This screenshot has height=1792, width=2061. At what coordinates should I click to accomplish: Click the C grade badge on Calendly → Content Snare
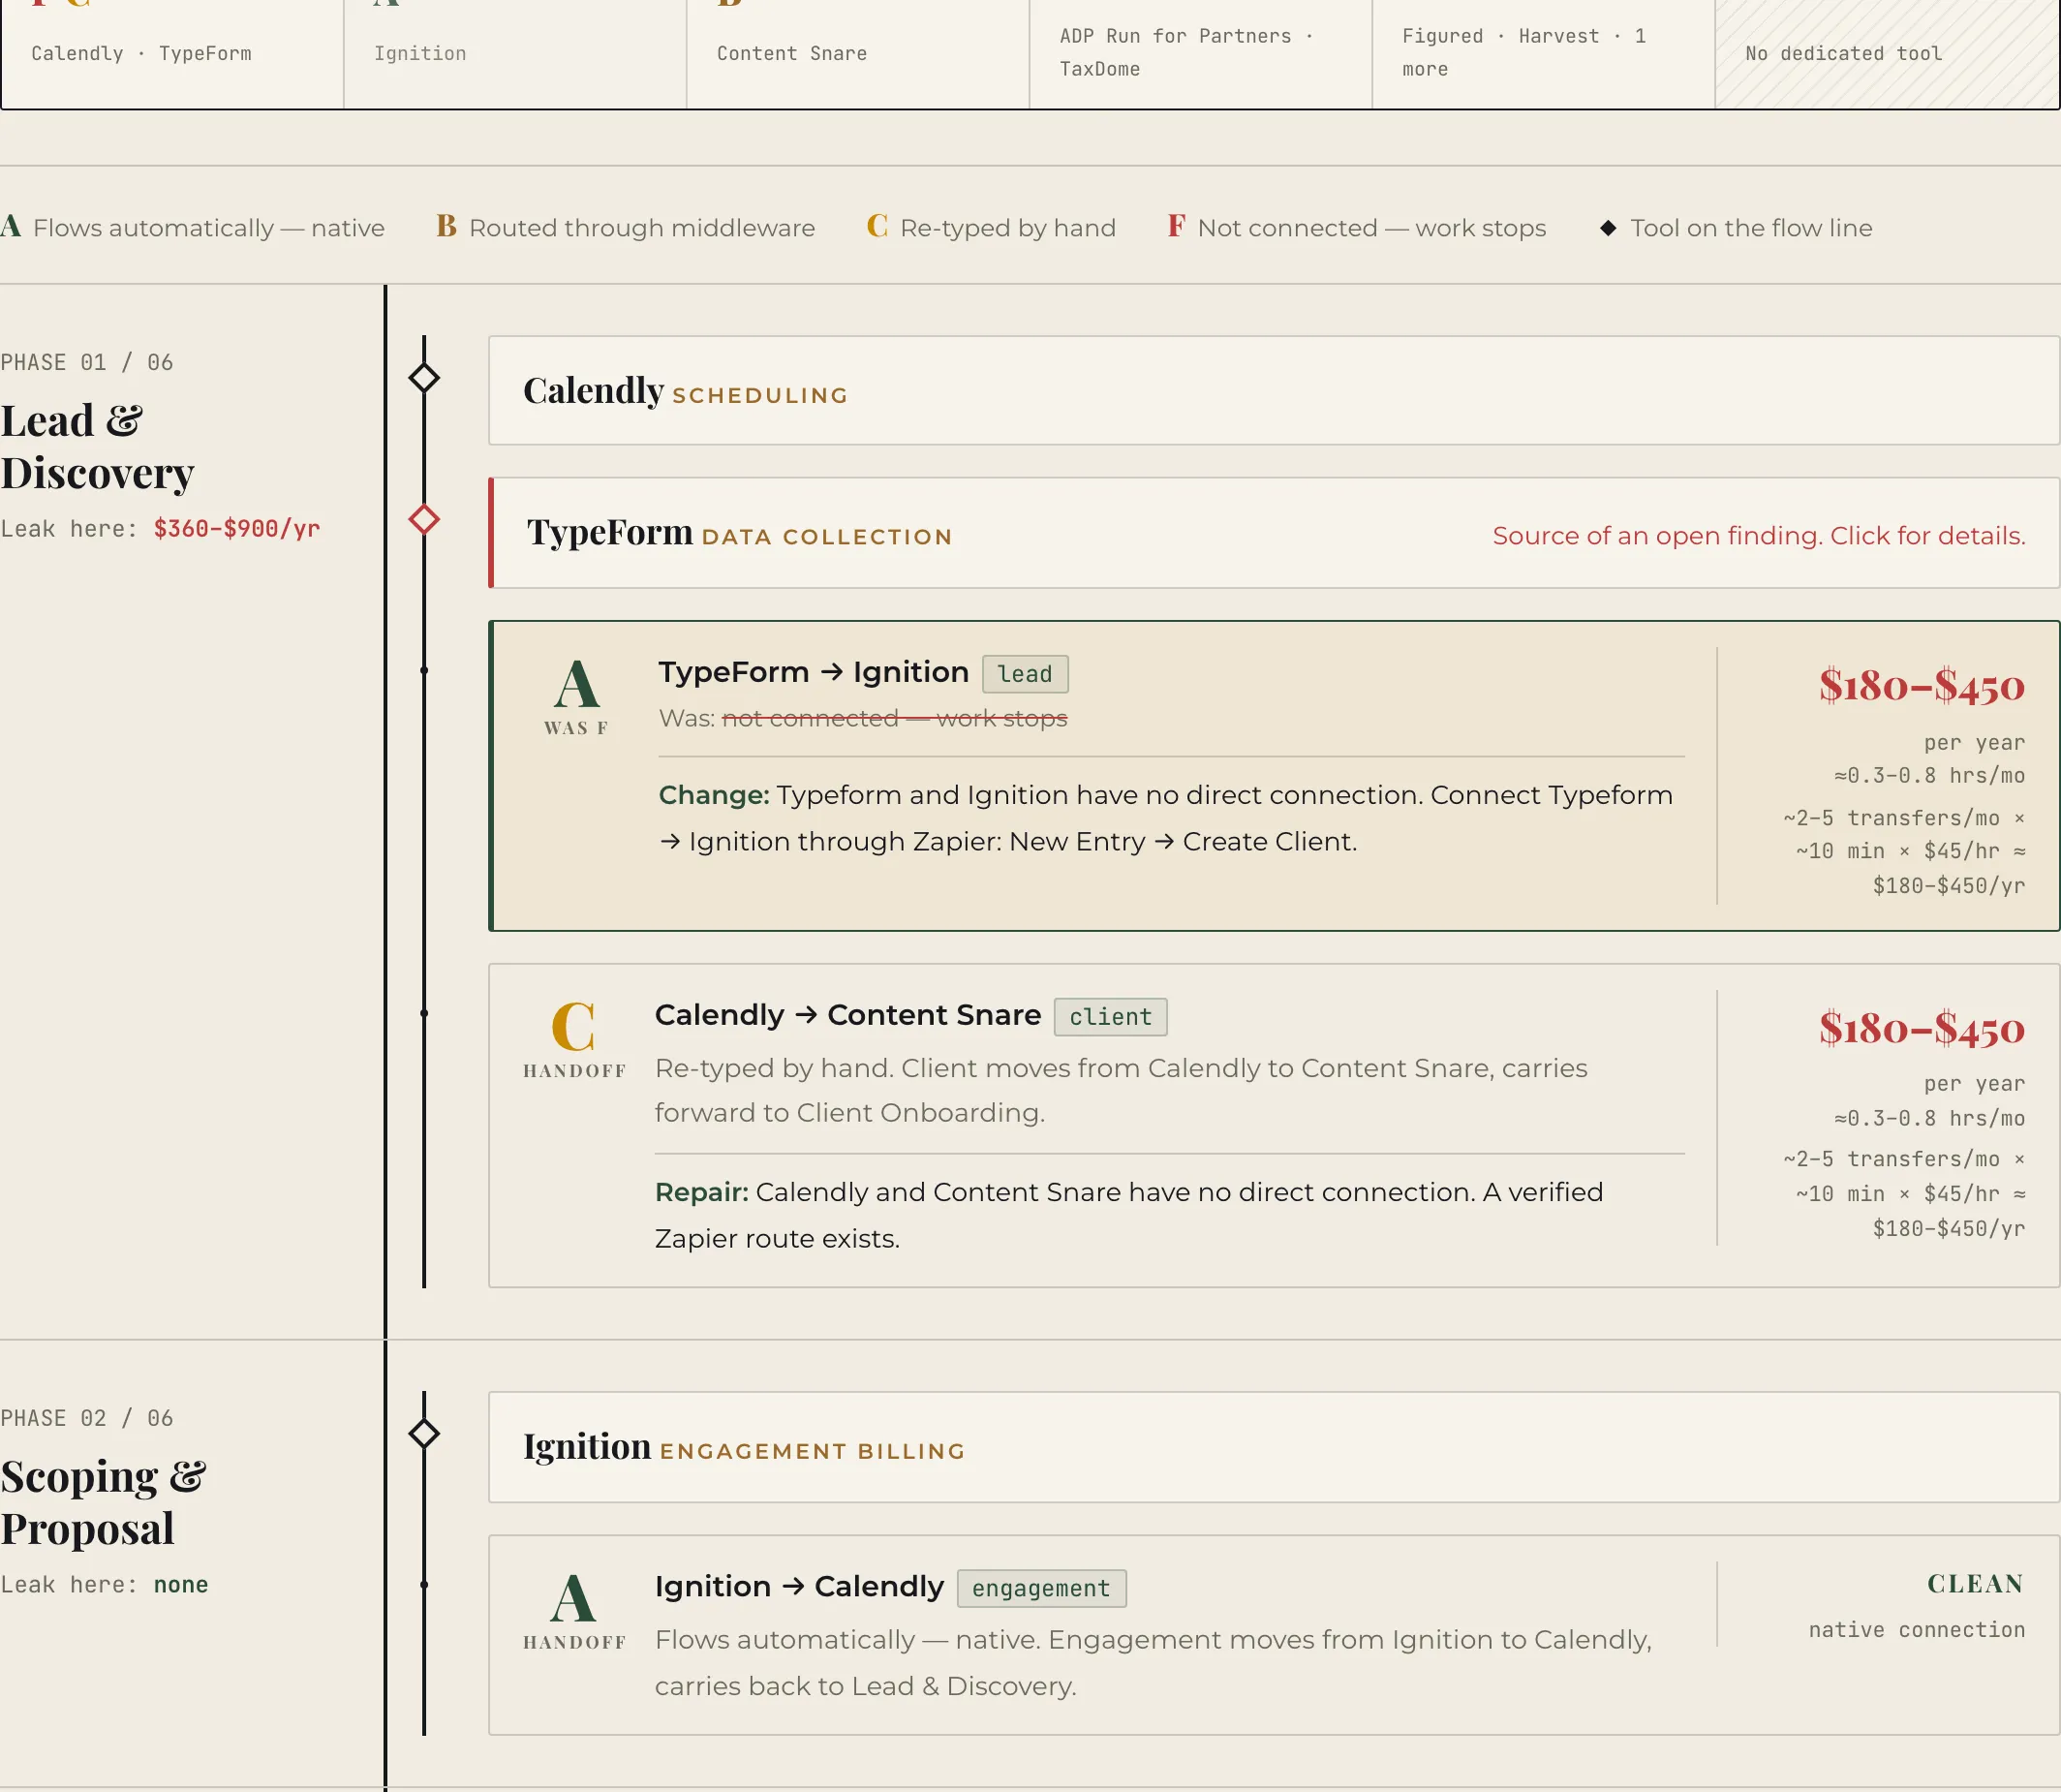(x=574, y=1027)
